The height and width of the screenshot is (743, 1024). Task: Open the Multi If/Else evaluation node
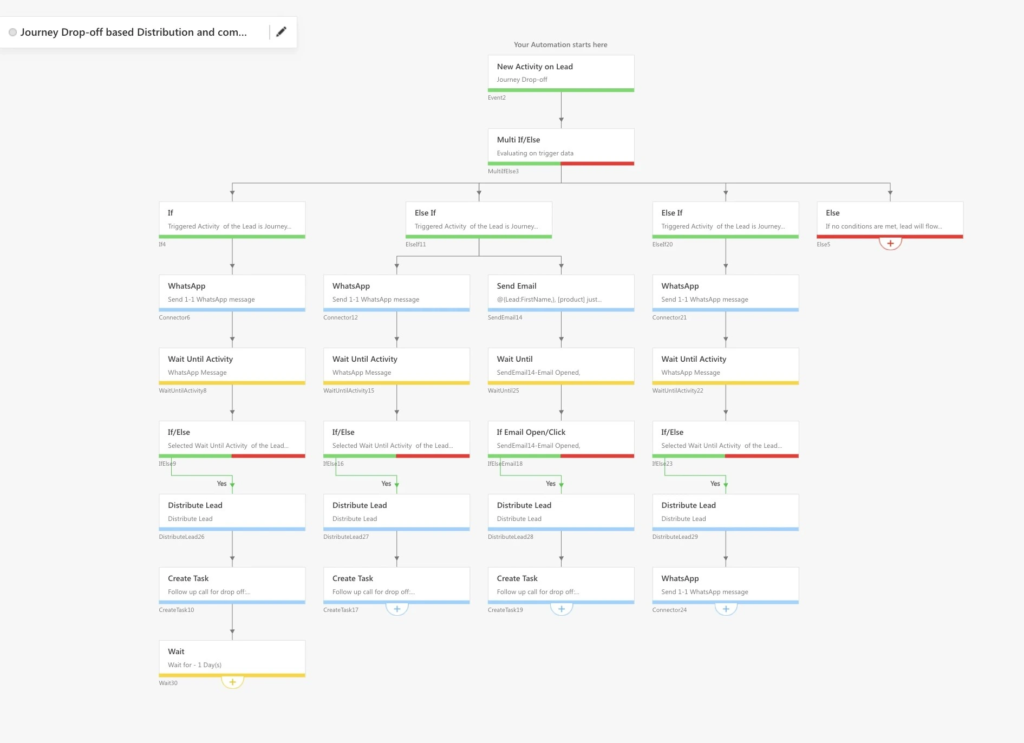[561, 145]
